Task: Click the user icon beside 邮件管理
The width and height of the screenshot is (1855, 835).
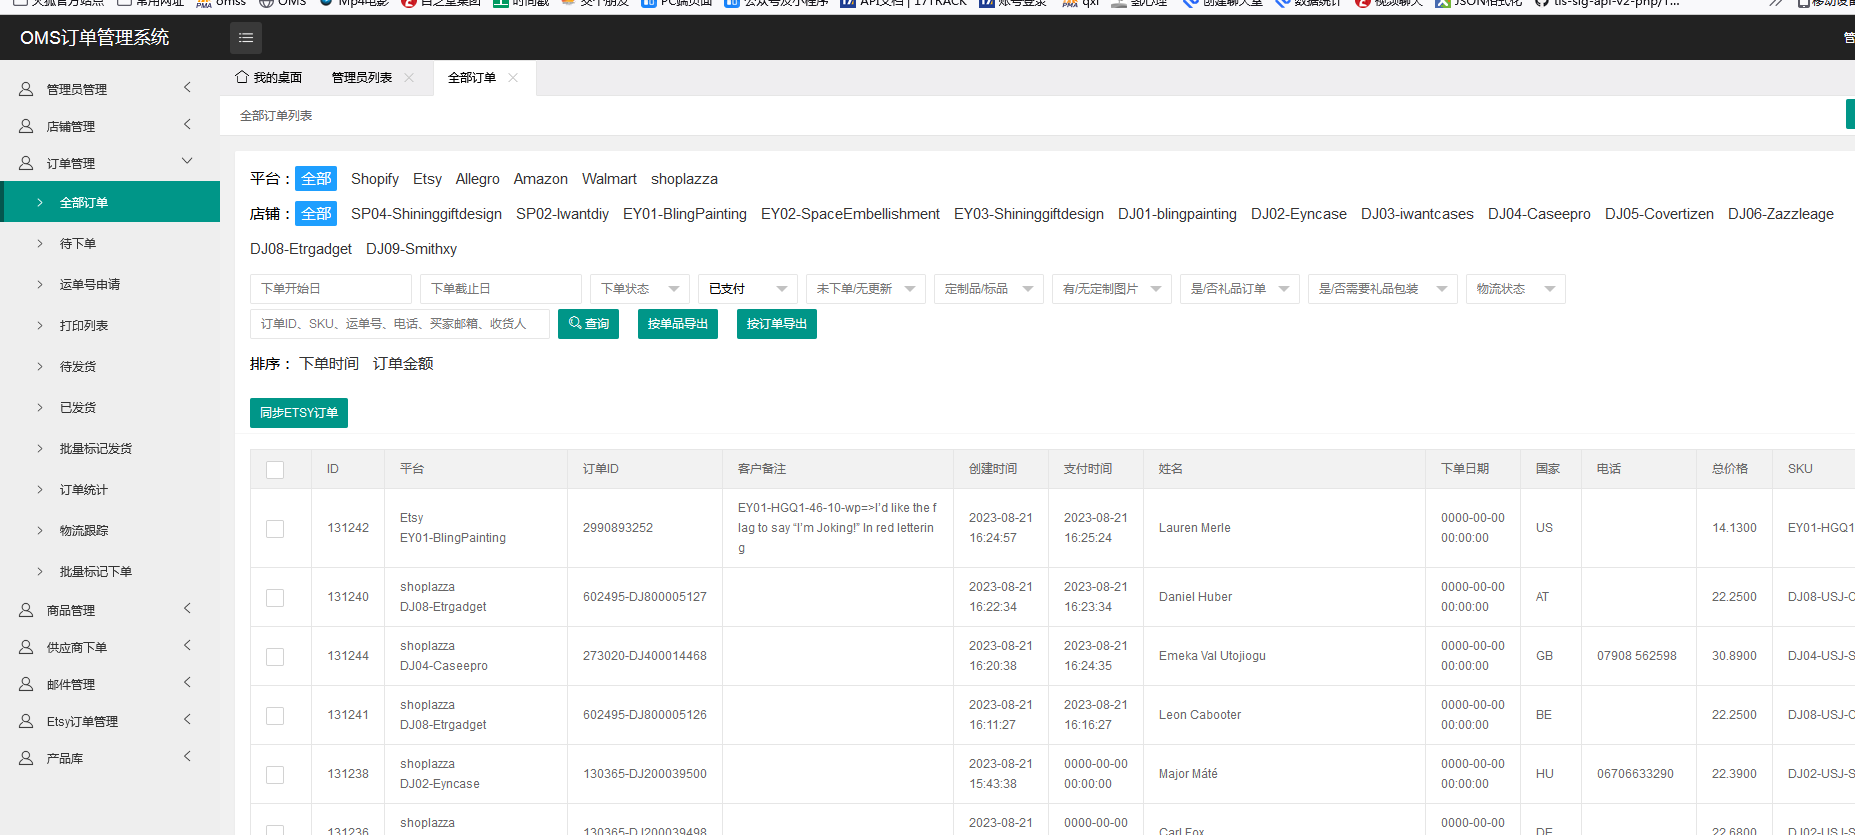Action: click(26, 684)
